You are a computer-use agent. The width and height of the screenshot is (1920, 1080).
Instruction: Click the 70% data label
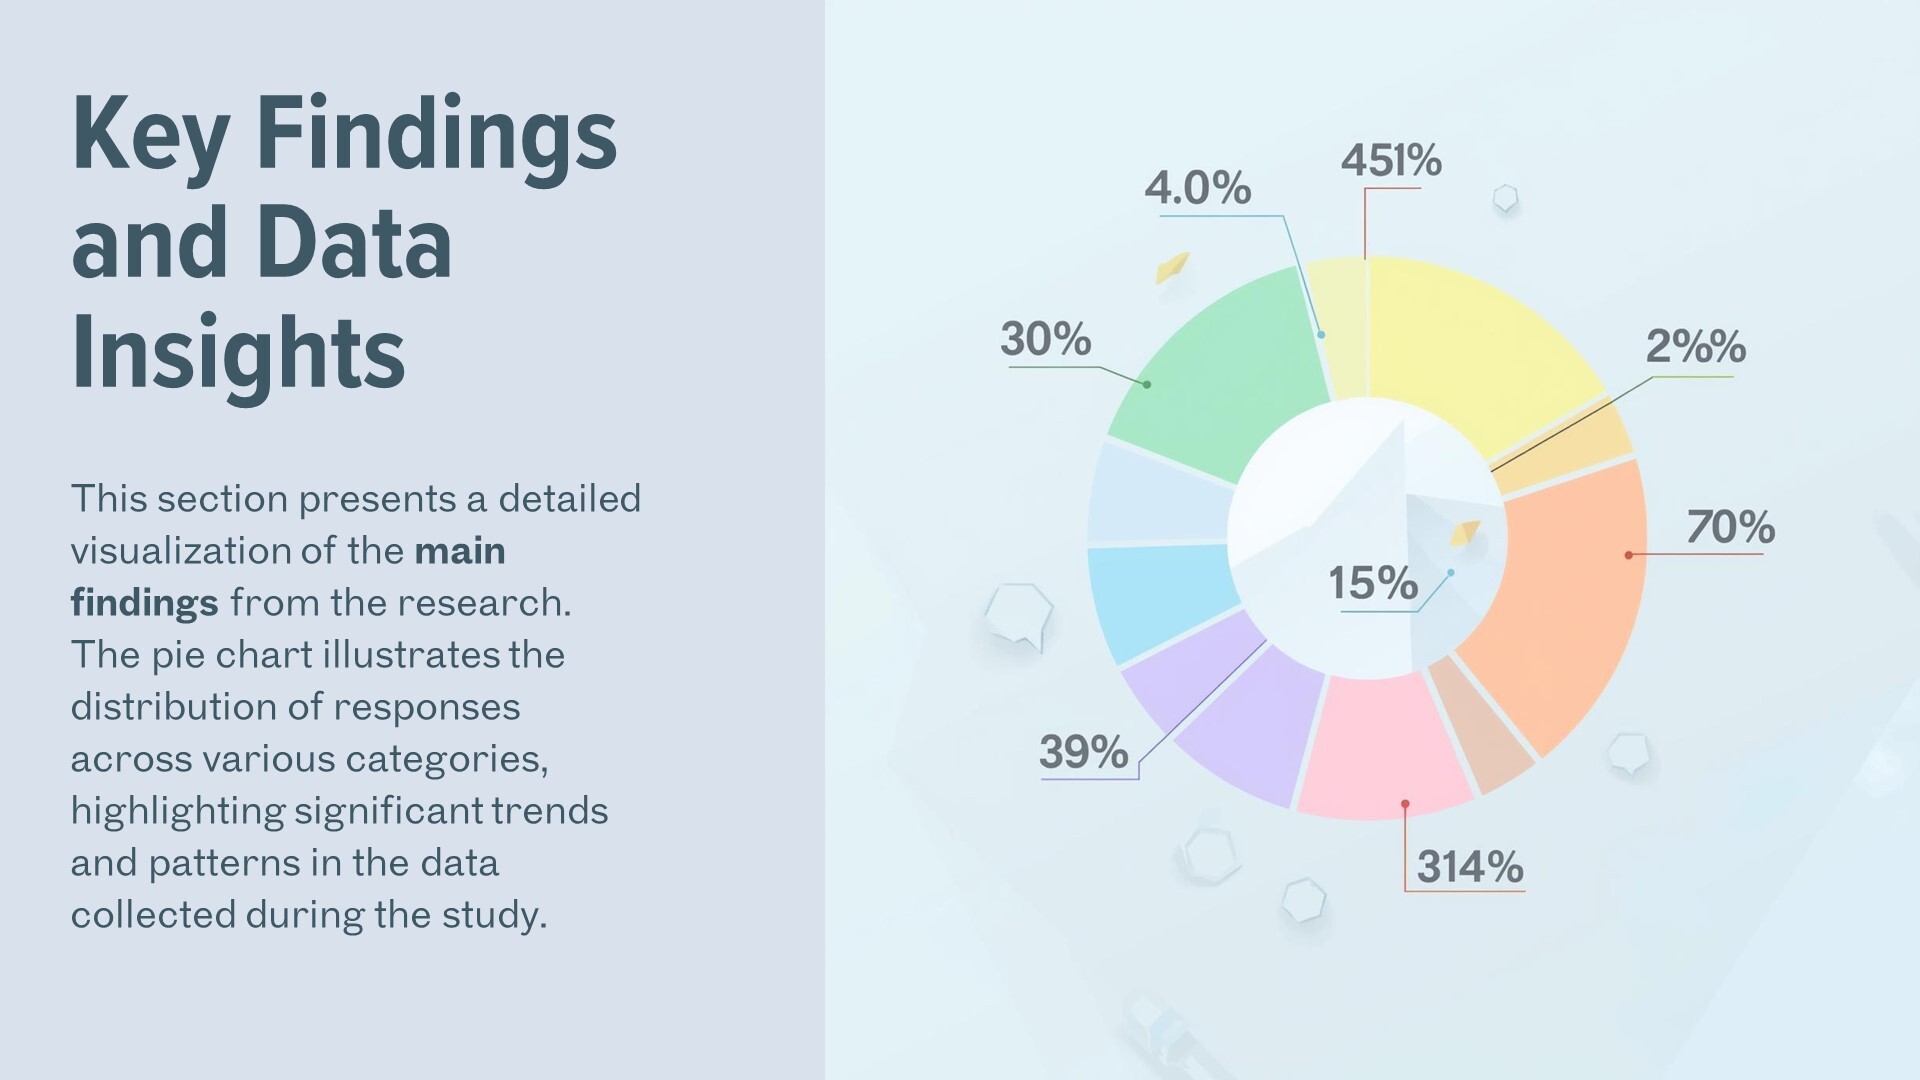1730,527
